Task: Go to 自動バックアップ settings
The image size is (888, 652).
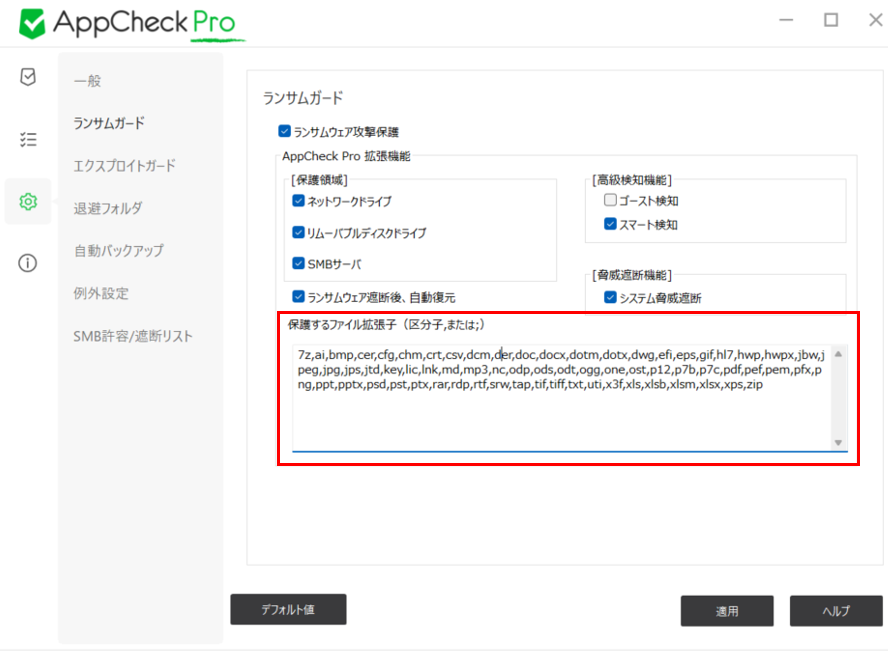Action: [x=118, y=251]
